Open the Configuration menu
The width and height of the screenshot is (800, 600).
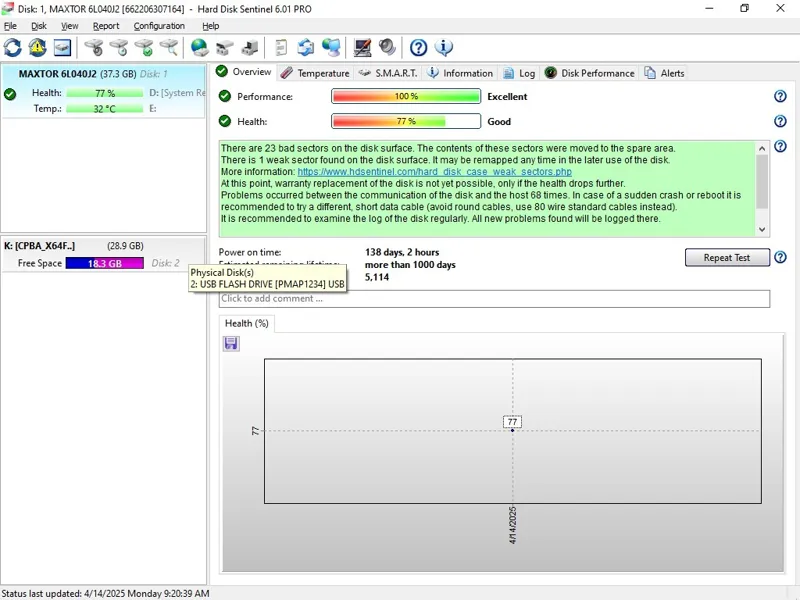pyautogui.click(x=159, y=26)
